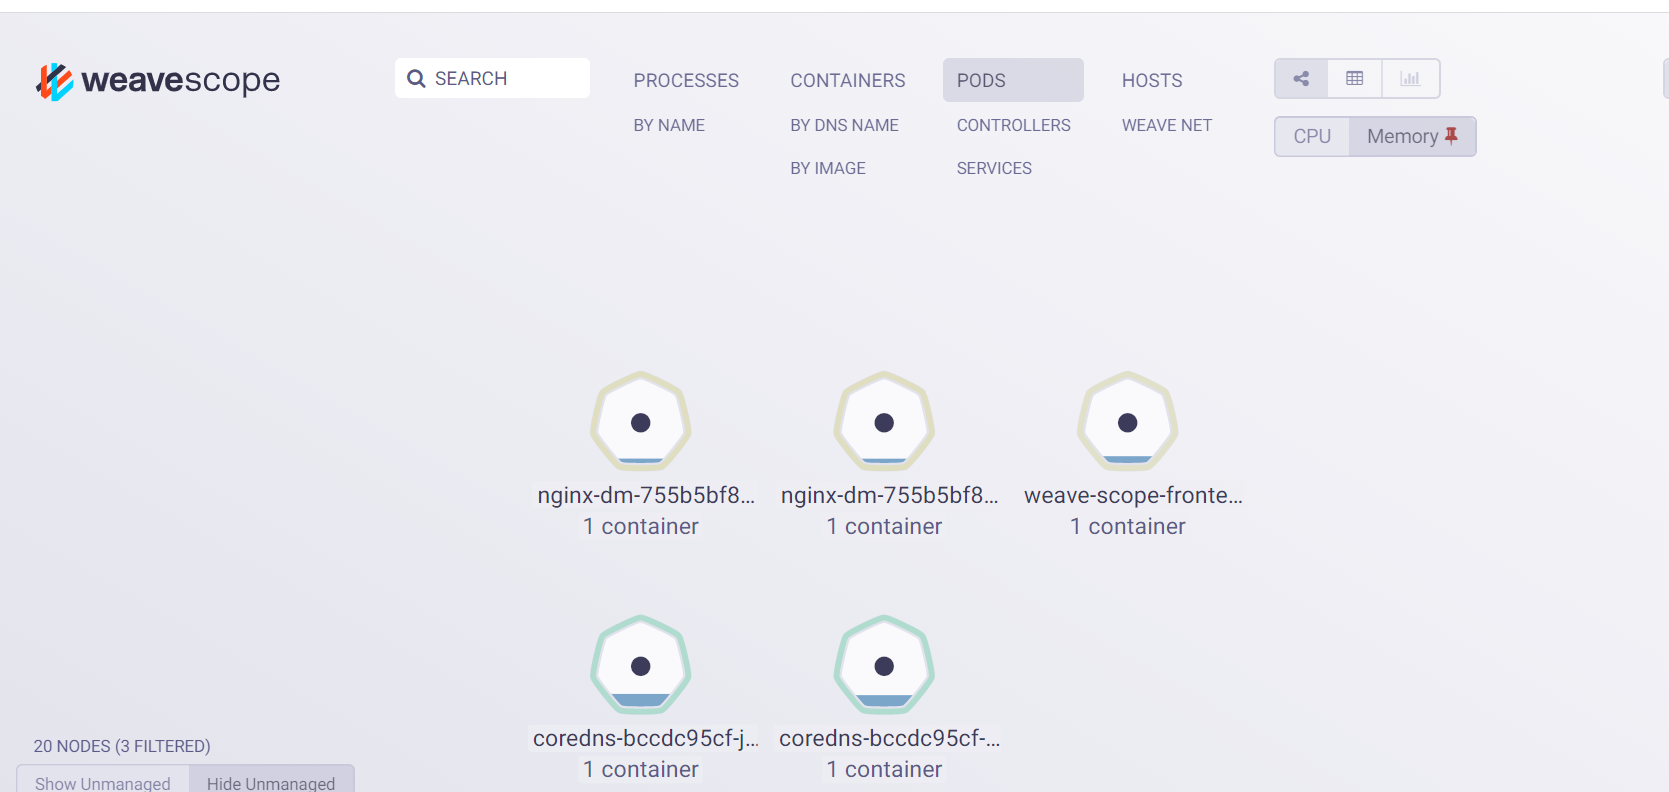Open the Weave Scope logo
The height and width of the screenshot is (792, 1669).
point(158,81)
